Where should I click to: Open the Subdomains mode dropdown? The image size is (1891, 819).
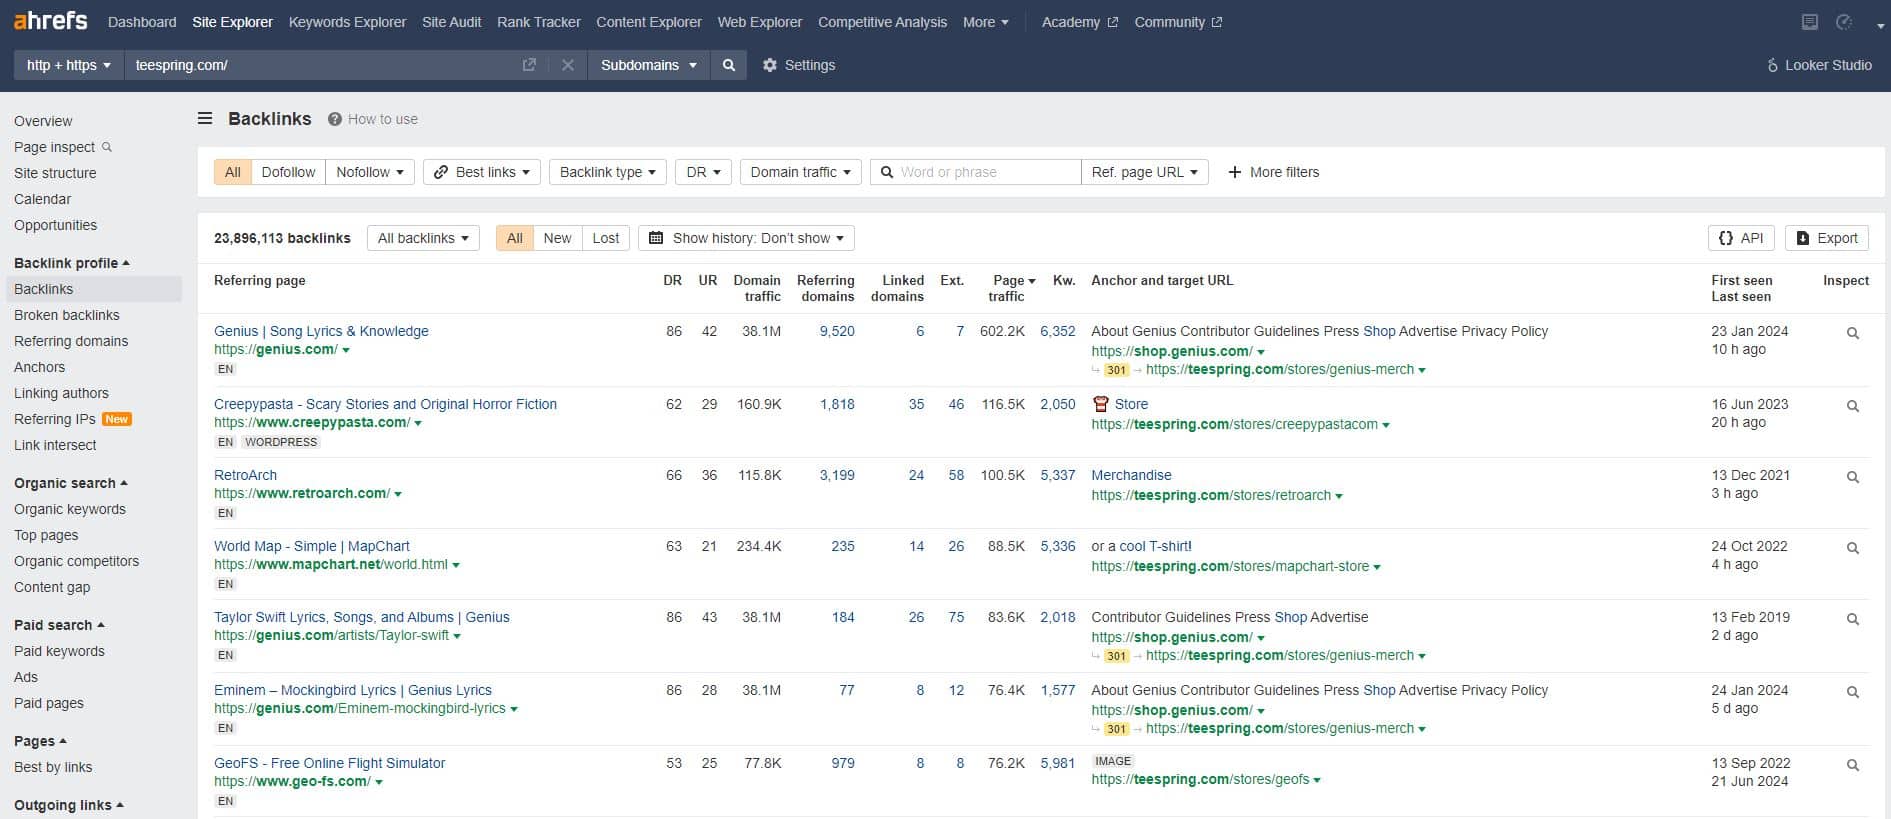click(648, 65)
